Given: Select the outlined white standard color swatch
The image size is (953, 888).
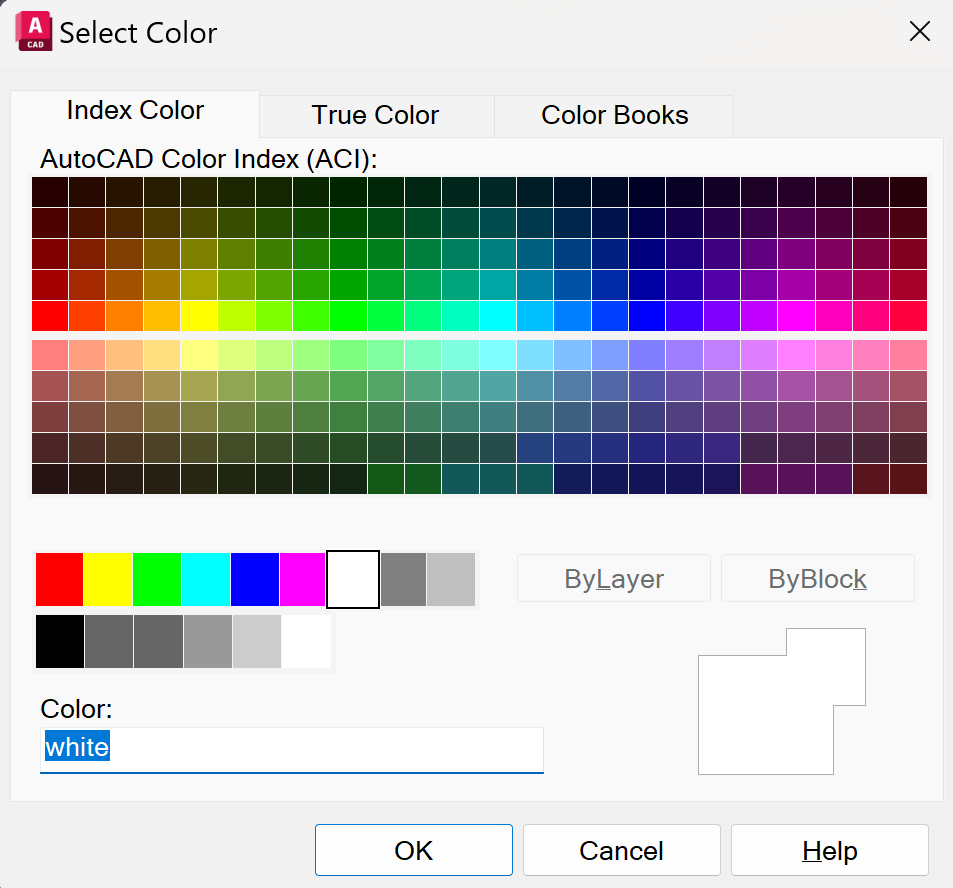Looking at the screenshot, I should pyautogui.click(x=353, y=579).
